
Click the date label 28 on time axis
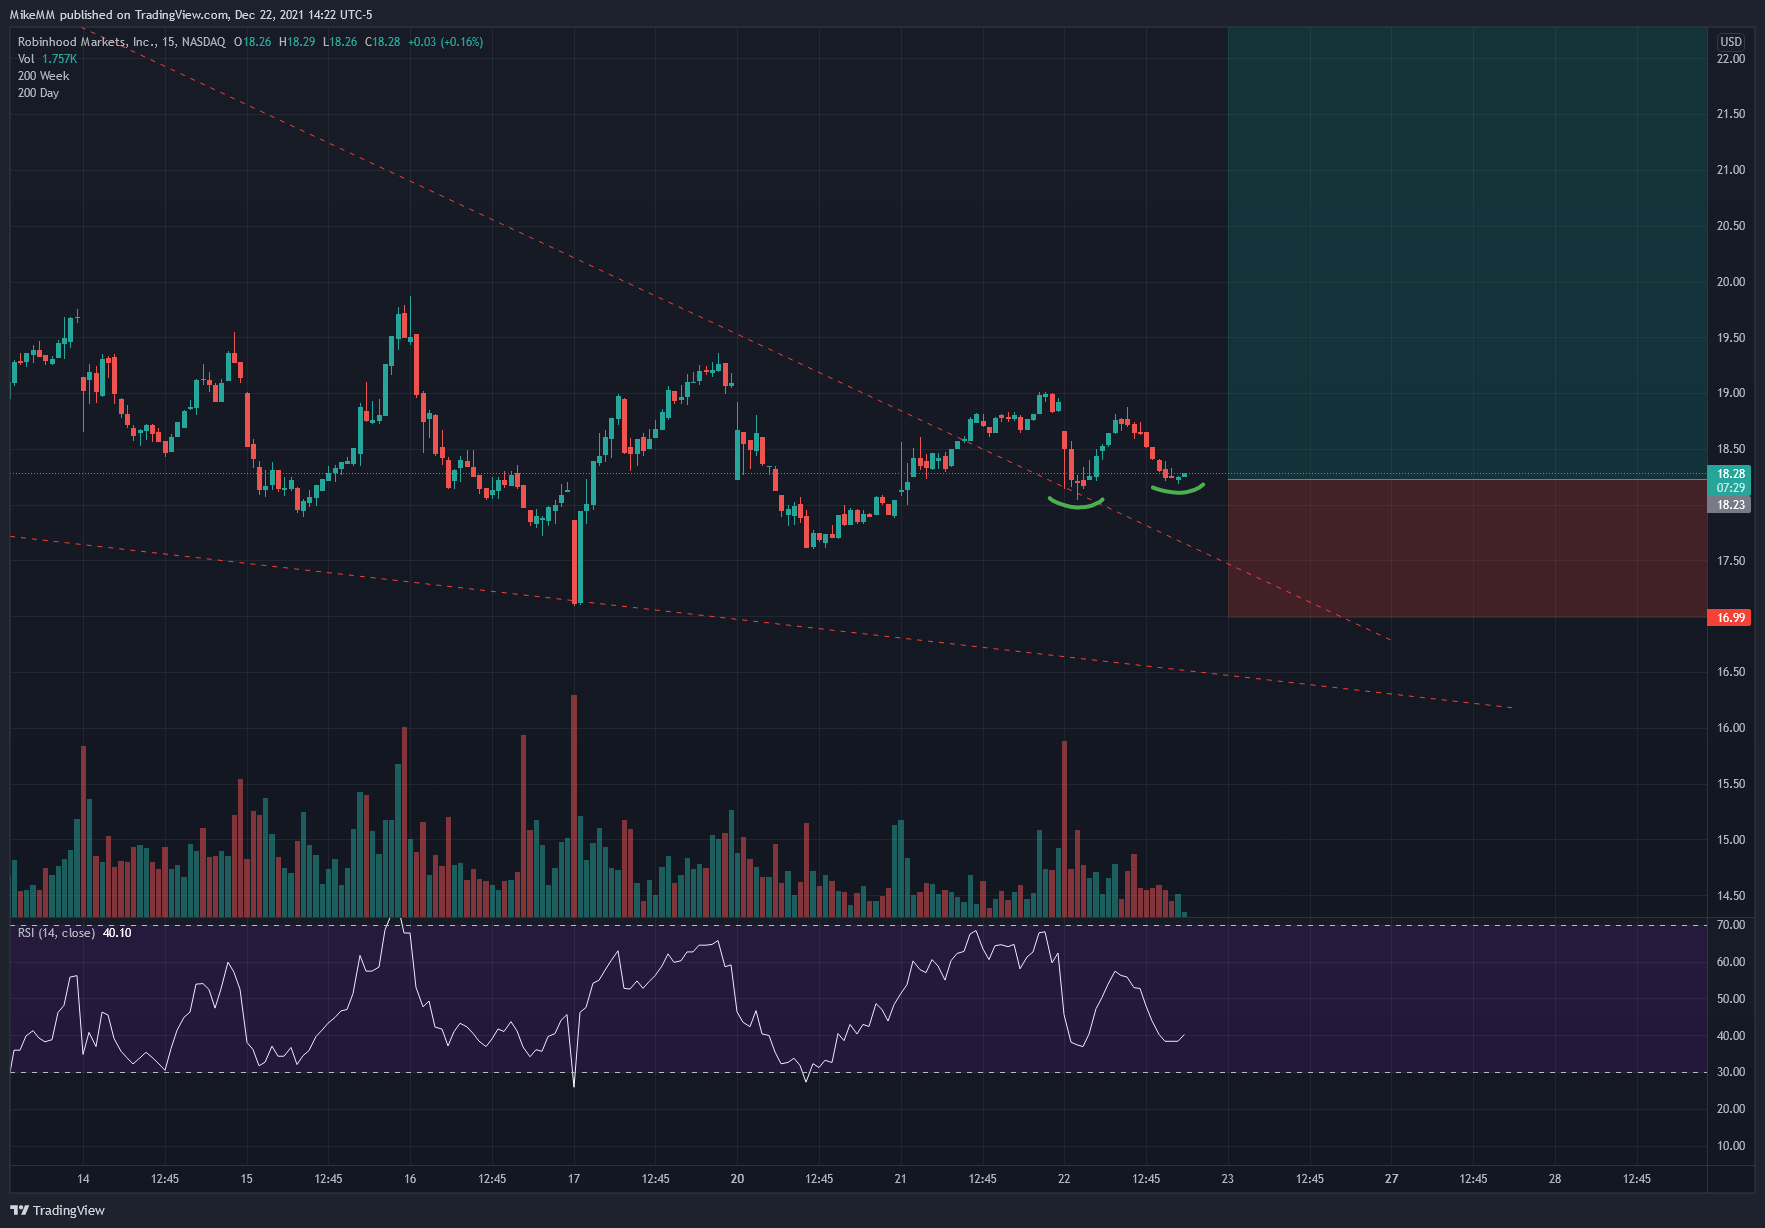(x=1555, y=1179)
